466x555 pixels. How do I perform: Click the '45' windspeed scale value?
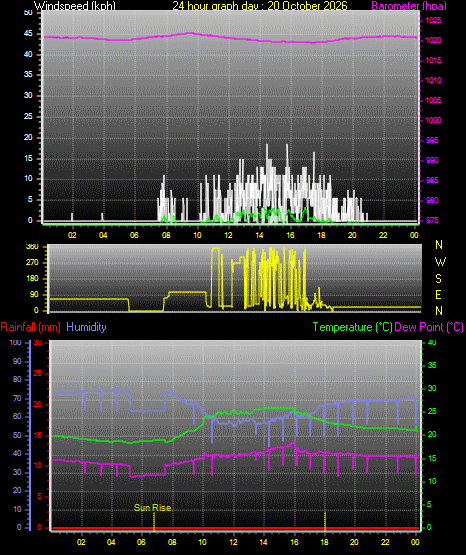pos(28,33)
